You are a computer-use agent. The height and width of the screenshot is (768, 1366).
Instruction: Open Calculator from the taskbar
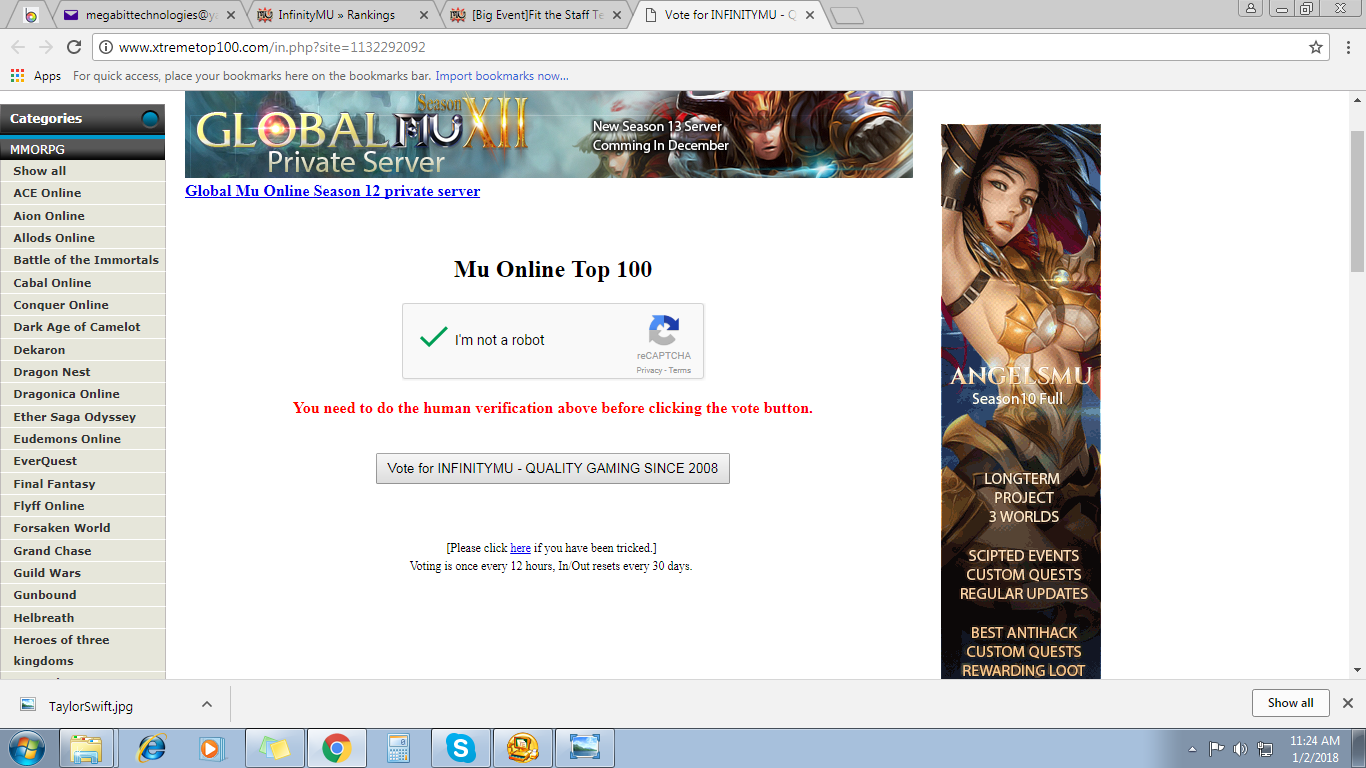[398, 748]
